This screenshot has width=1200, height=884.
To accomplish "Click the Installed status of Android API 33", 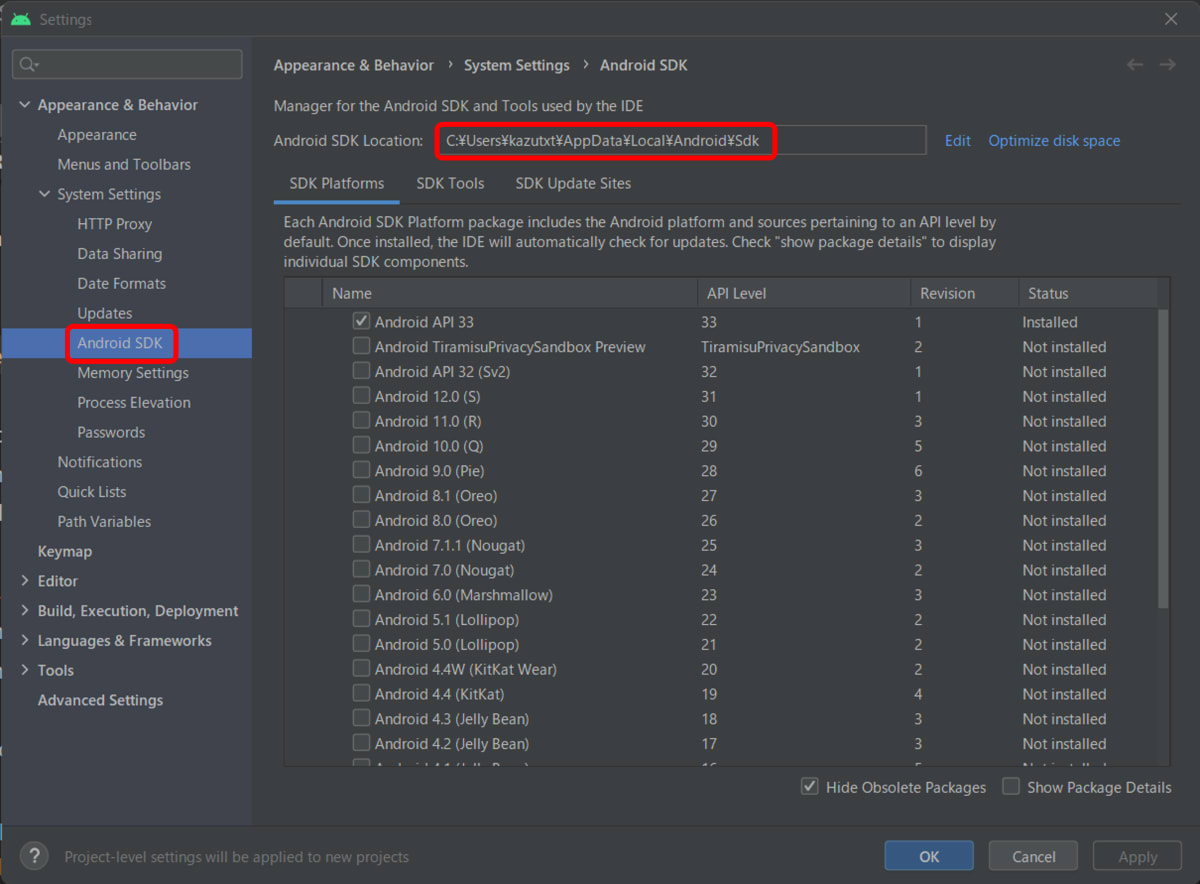I will click(1050, 322).
